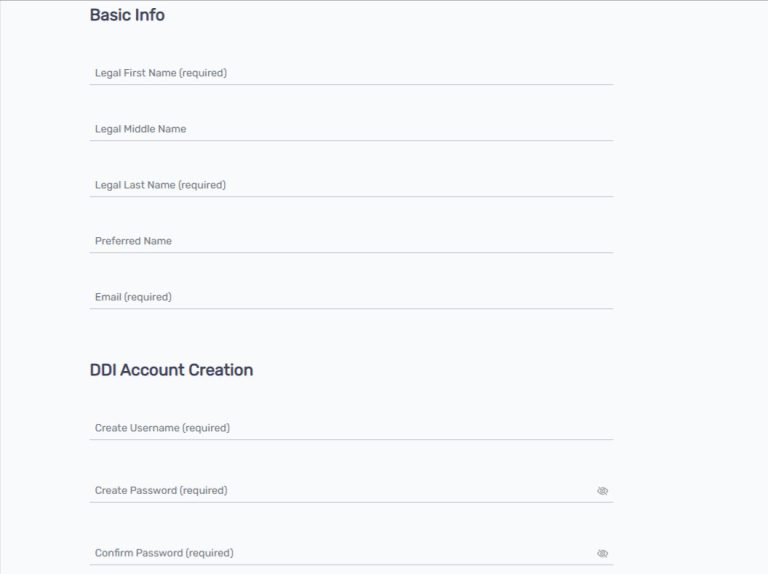
Task: Focus the Confirm Password text box
Action: coord(340,553)
